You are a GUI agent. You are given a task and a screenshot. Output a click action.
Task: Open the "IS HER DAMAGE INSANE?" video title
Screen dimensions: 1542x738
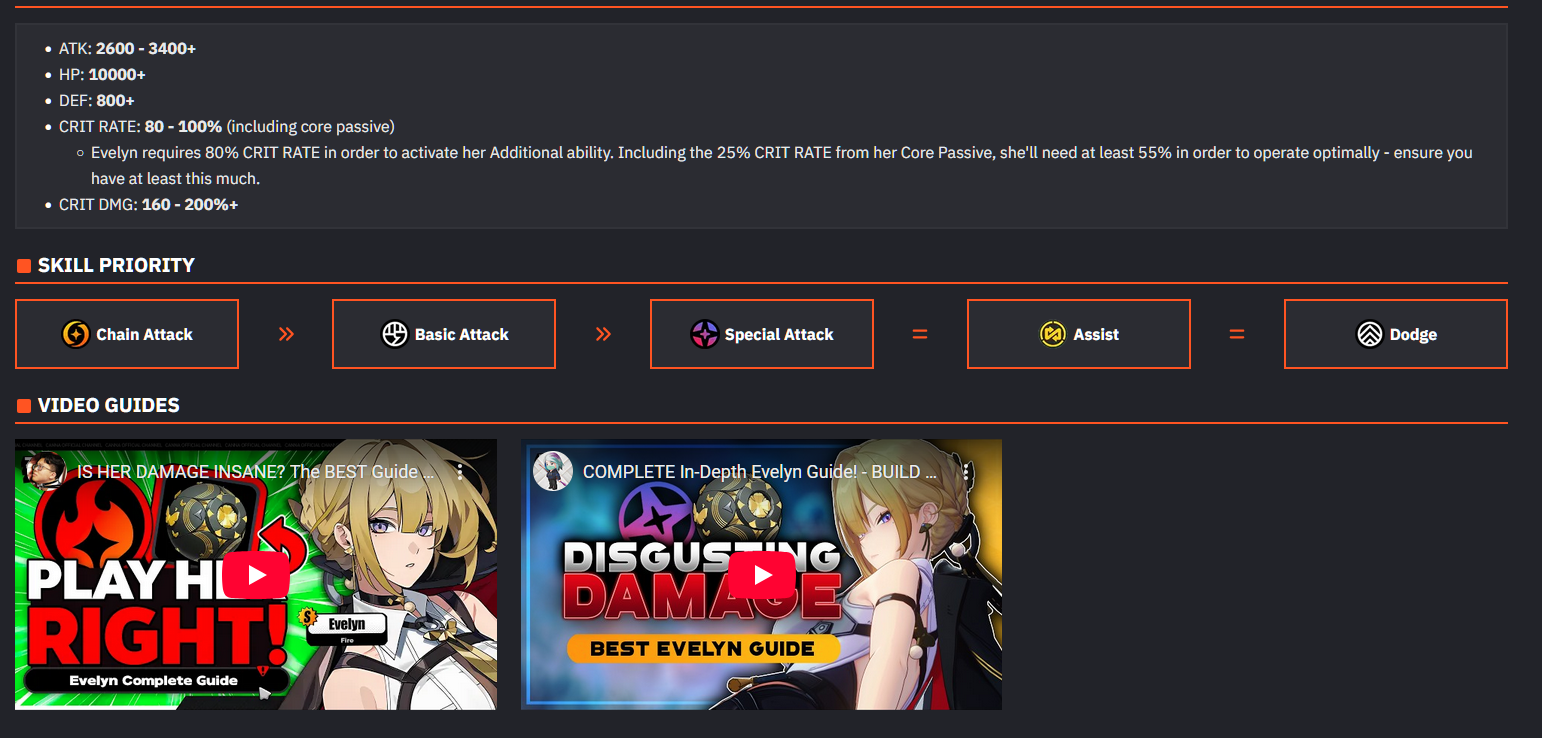pyautogui.click(x=256, y=472)
